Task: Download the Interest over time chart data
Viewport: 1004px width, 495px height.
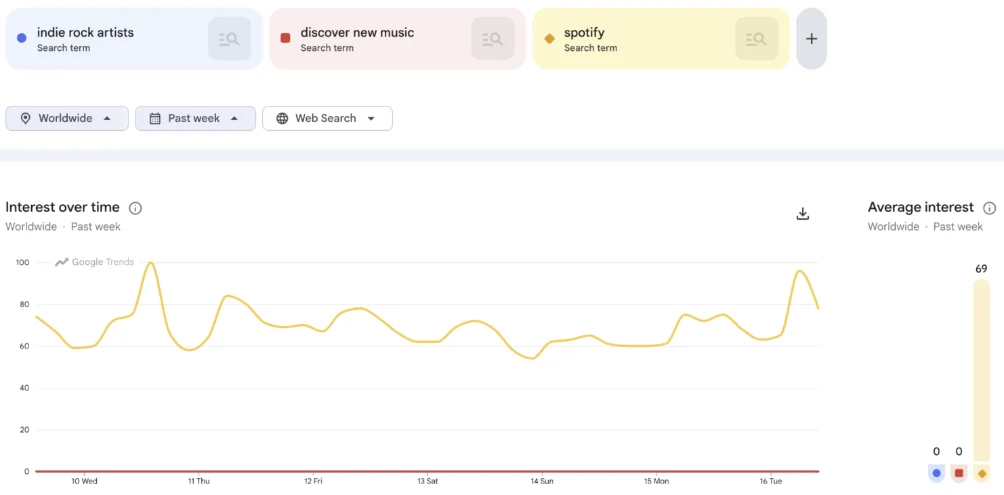Action: pos(803,214)
